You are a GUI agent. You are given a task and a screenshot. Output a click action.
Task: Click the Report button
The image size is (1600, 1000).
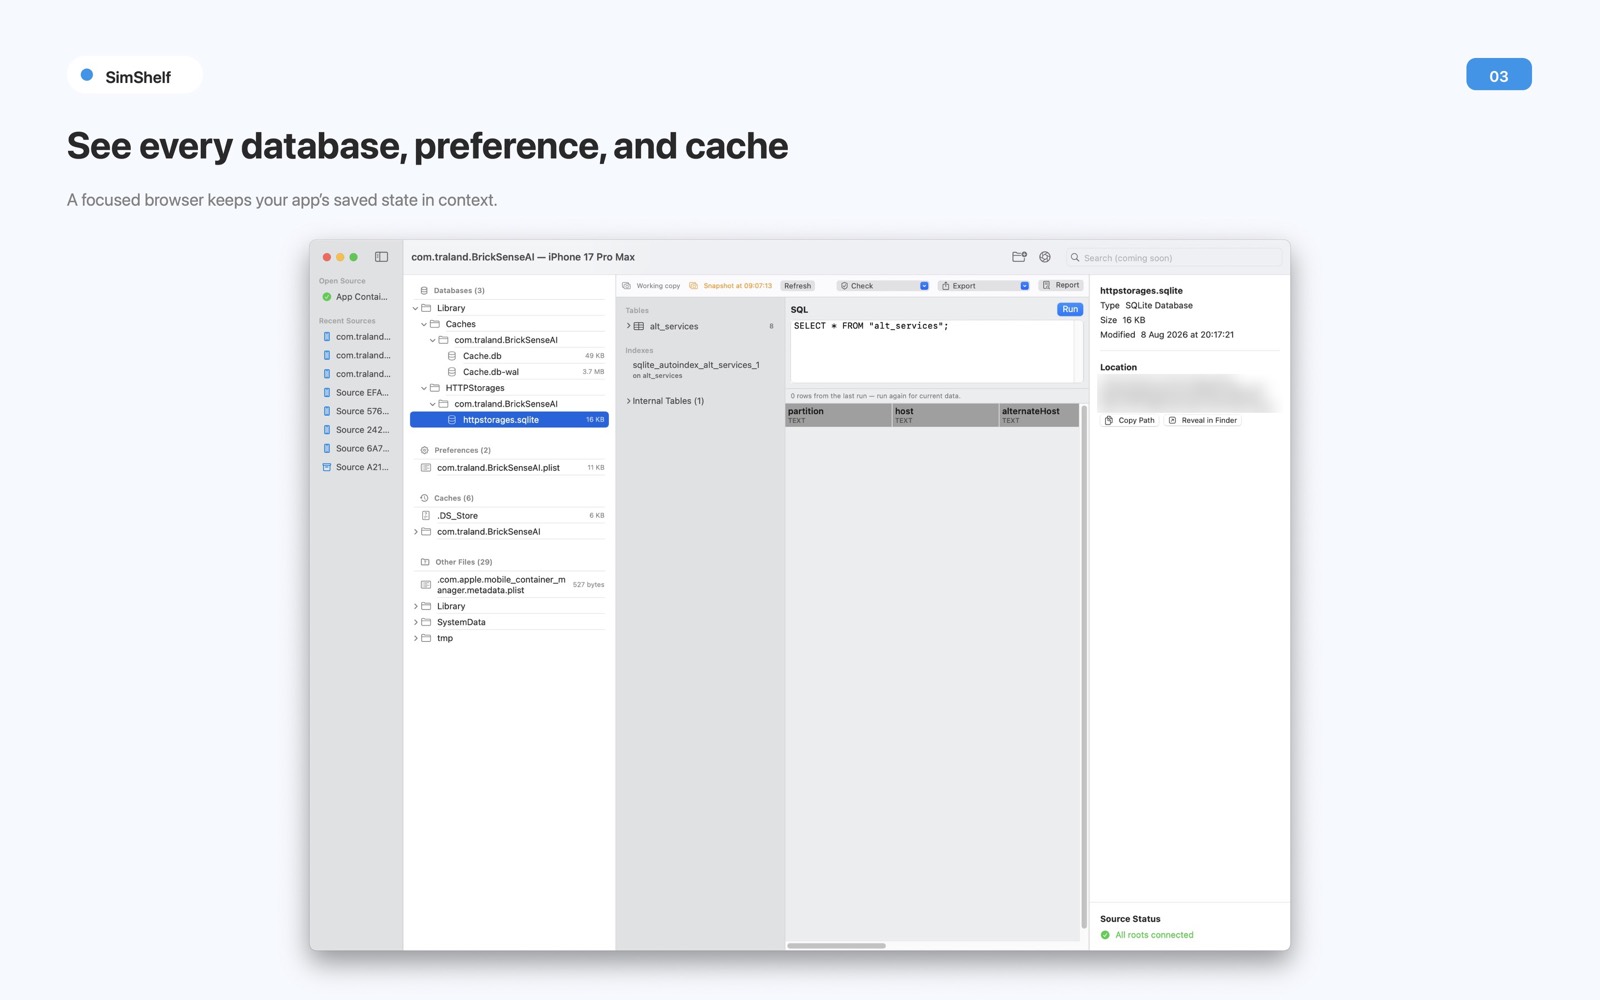click(x=1061, y=285)
